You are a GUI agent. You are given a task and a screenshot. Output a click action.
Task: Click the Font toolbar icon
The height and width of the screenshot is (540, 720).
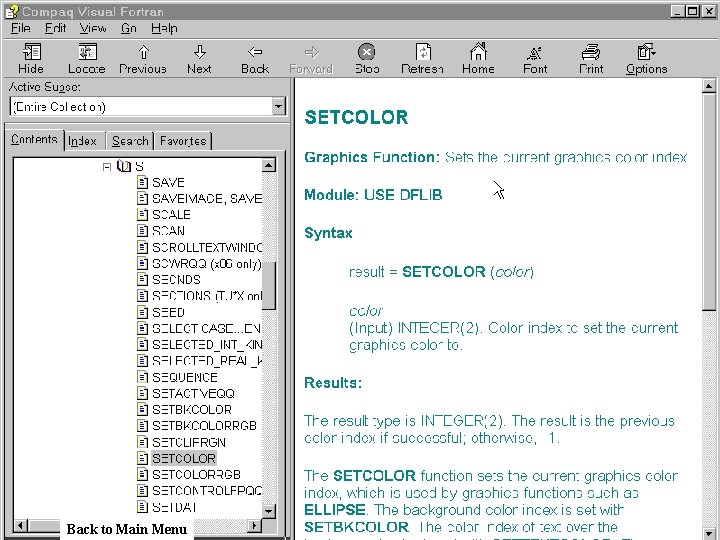click(534, 53)
